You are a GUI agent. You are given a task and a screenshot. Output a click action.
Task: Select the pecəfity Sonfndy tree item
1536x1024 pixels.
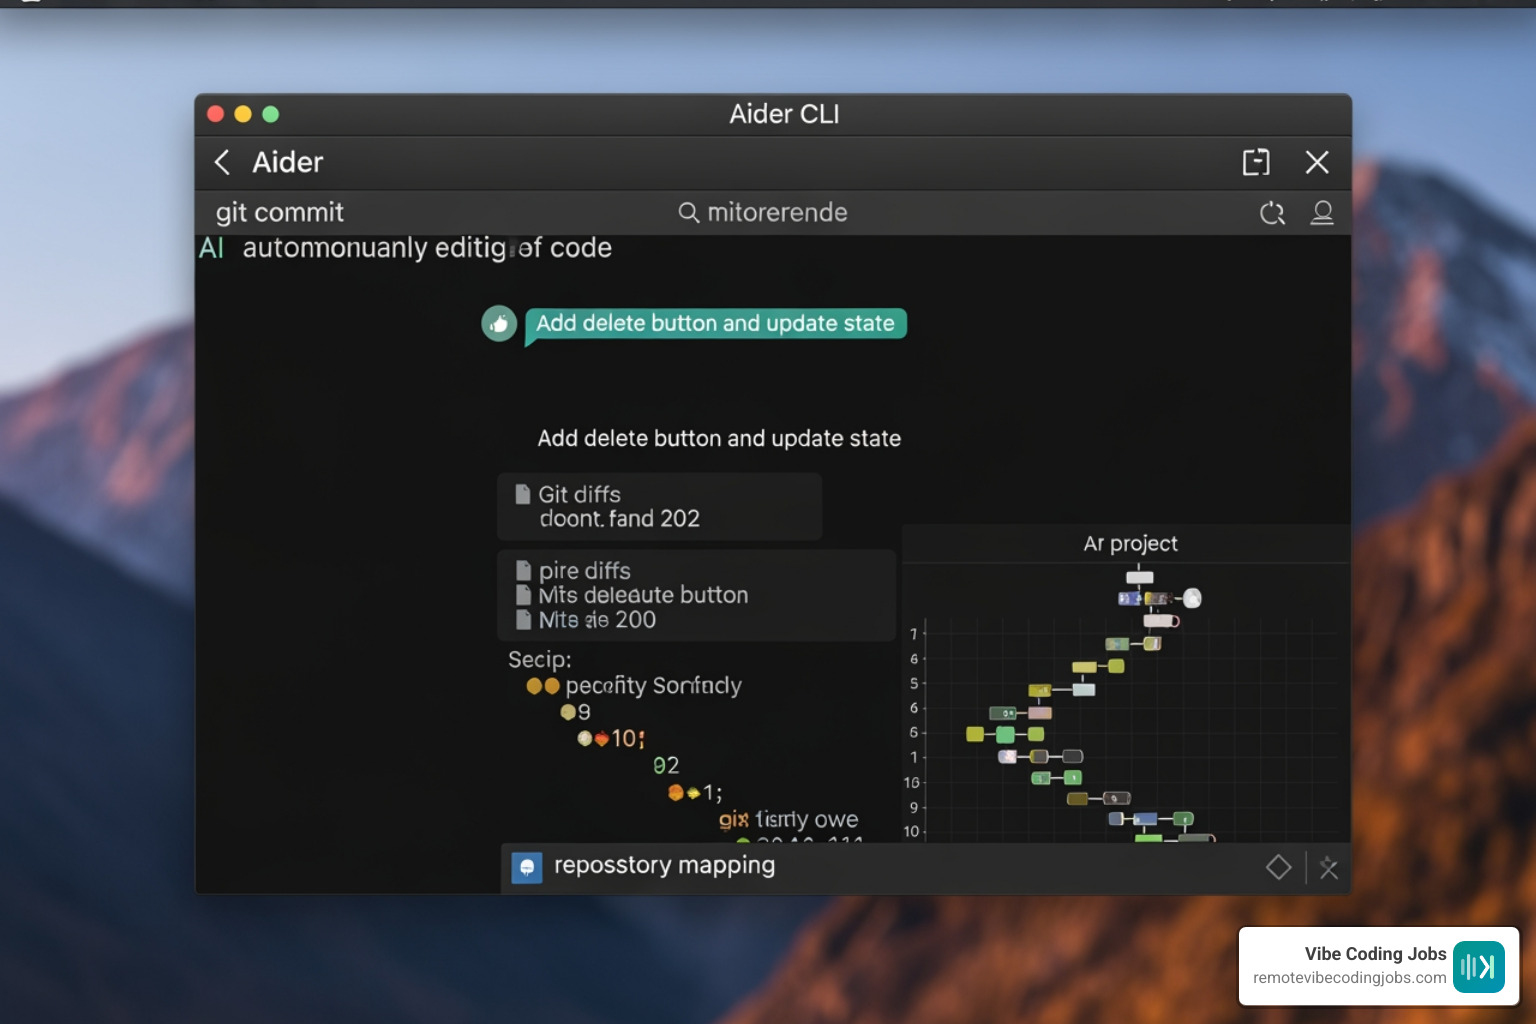[x=653, y=686]
